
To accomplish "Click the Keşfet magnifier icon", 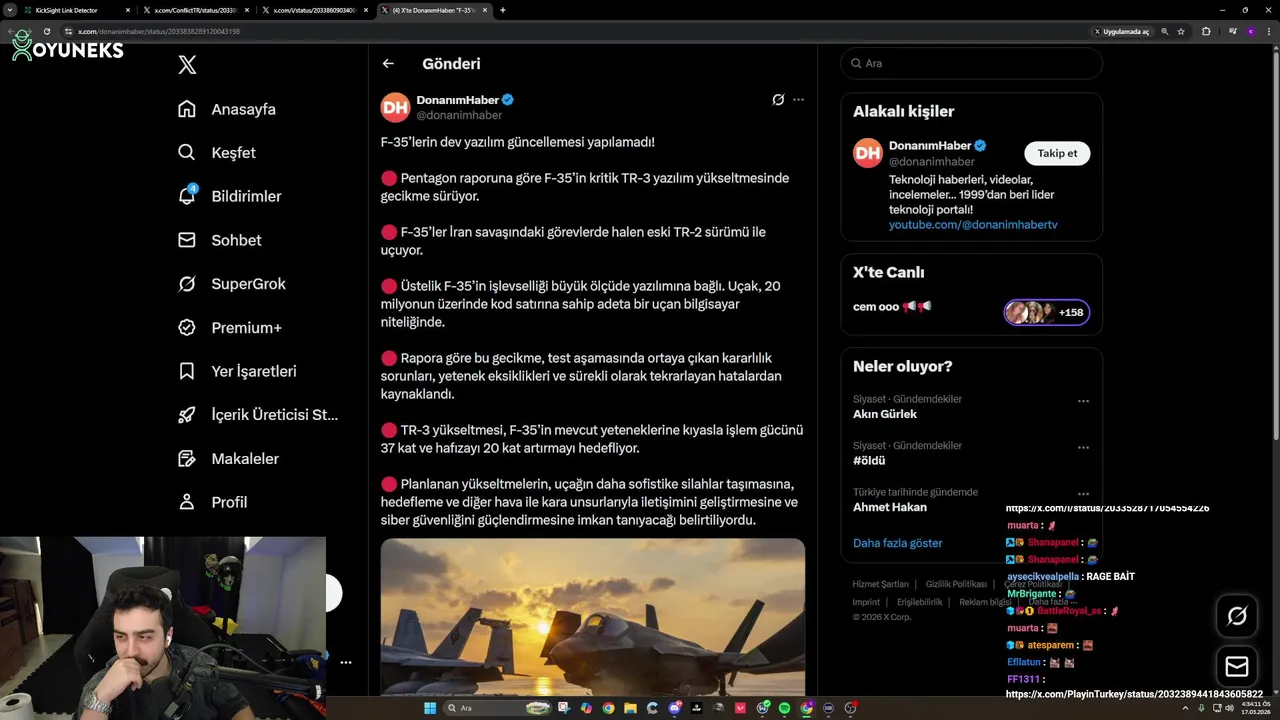I will click(x=187, y=153).
